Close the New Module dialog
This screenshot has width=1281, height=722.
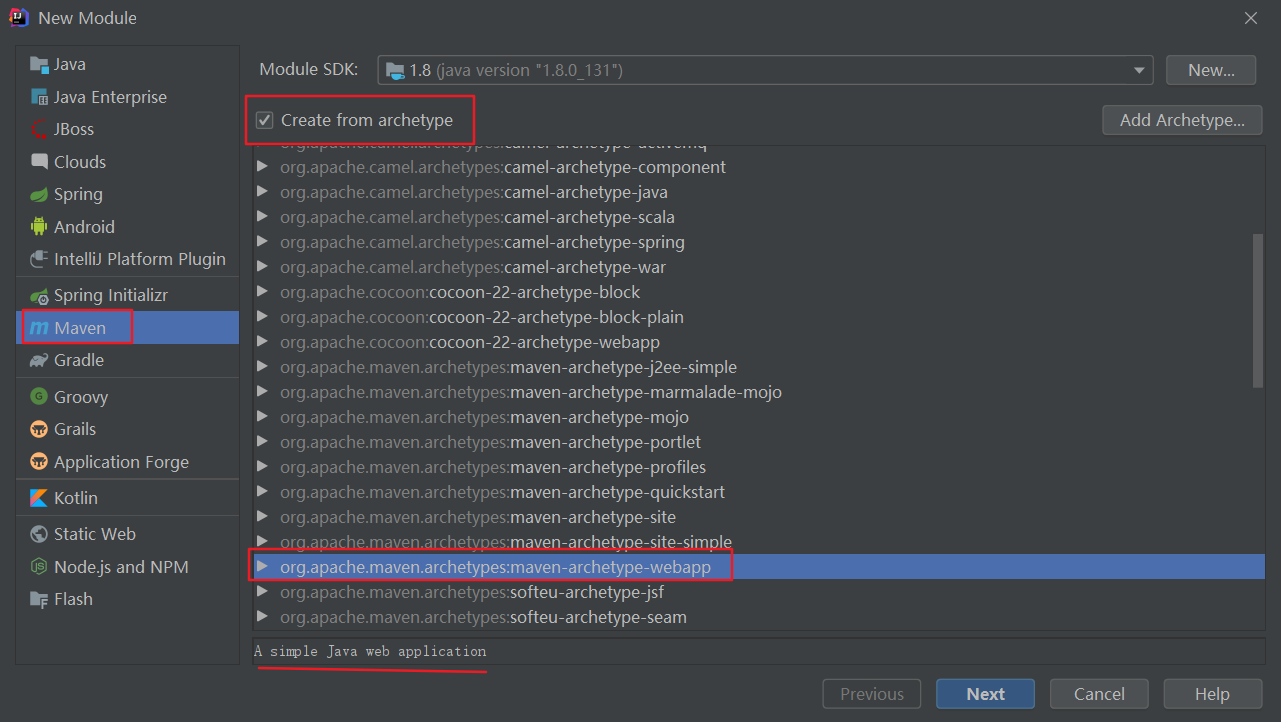[1251, 18]
